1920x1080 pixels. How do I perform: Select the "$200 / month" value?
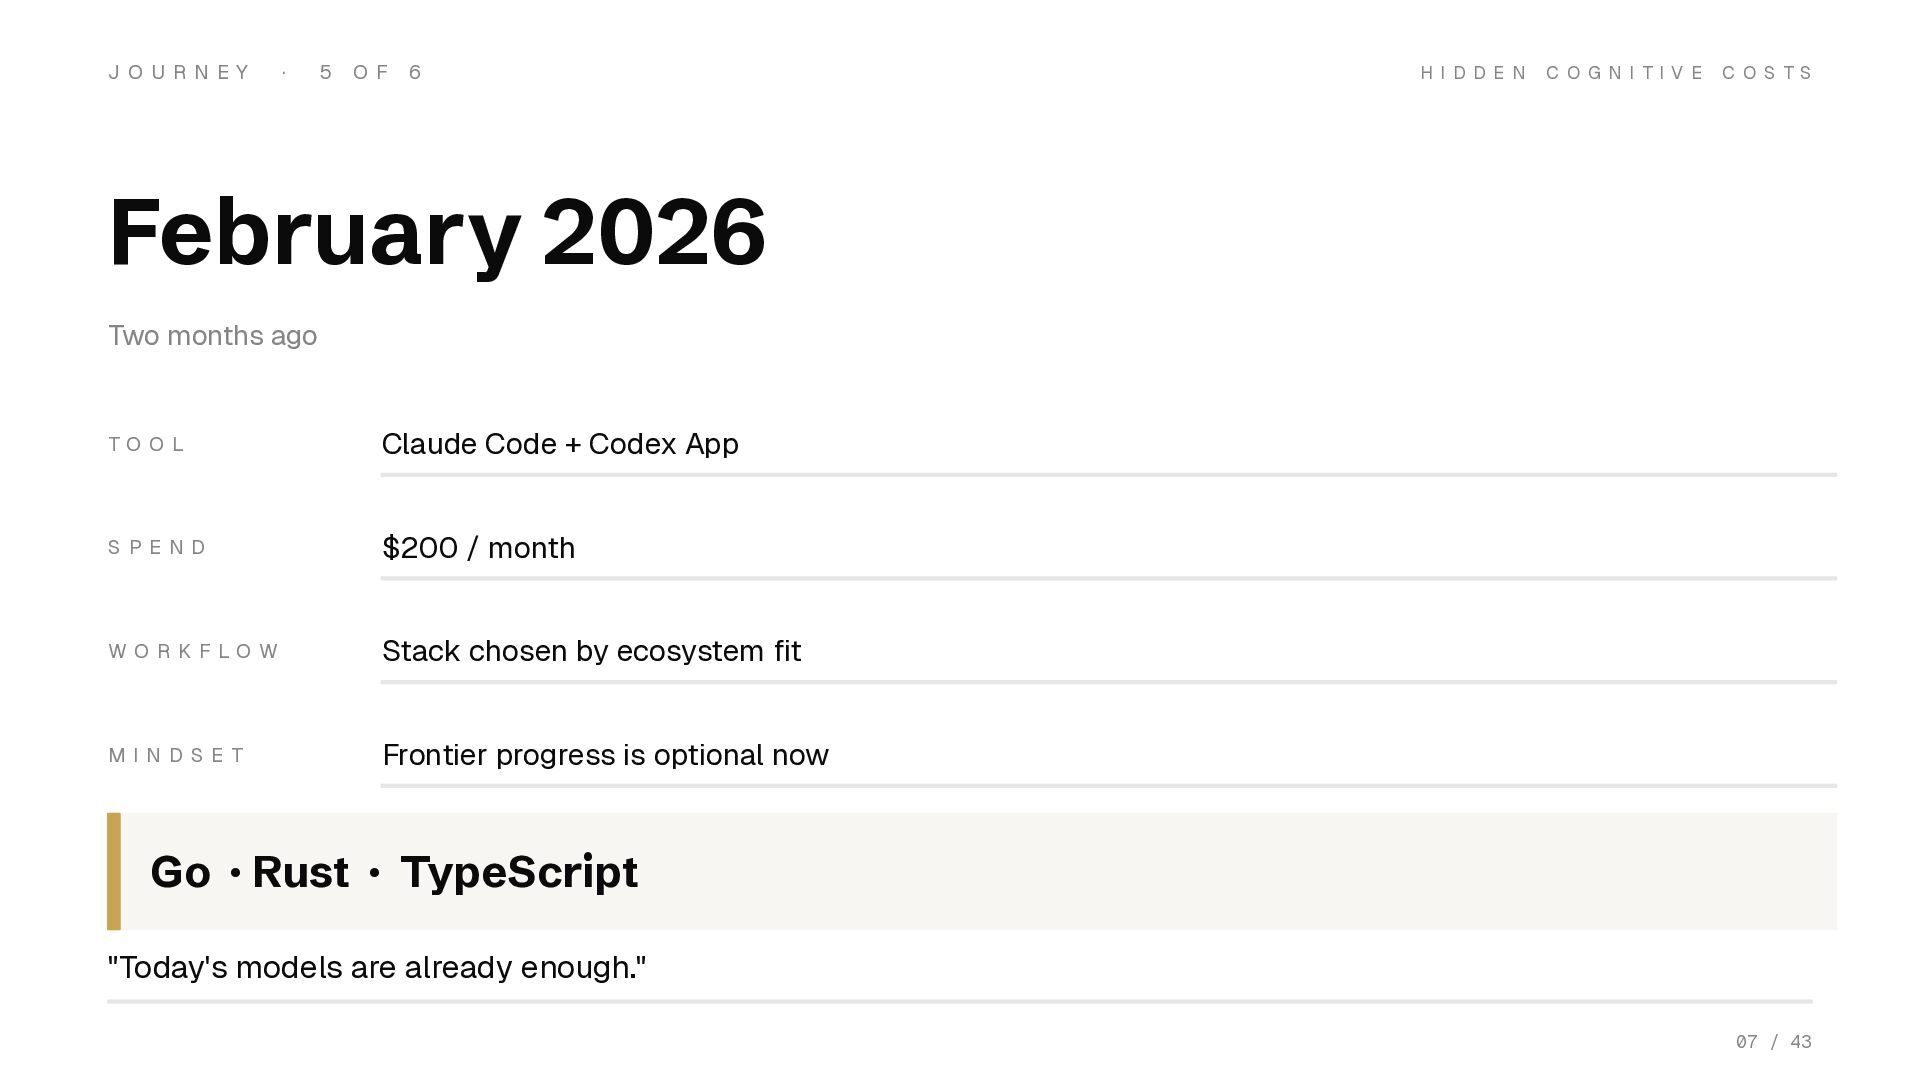[478, 548]
